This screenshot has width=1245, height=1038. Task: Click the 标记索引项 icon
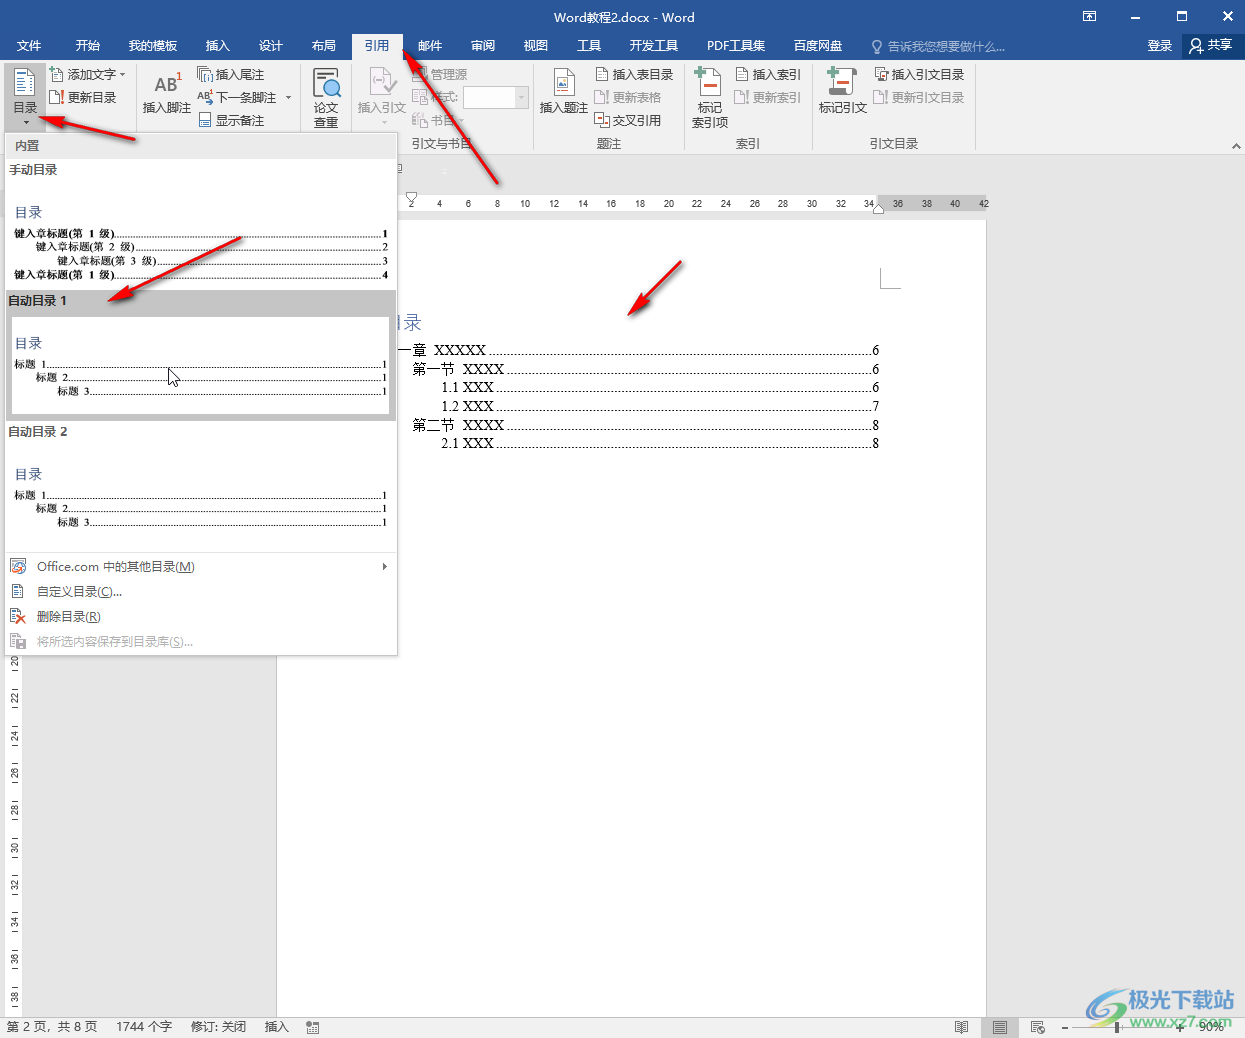click(709, 82)
